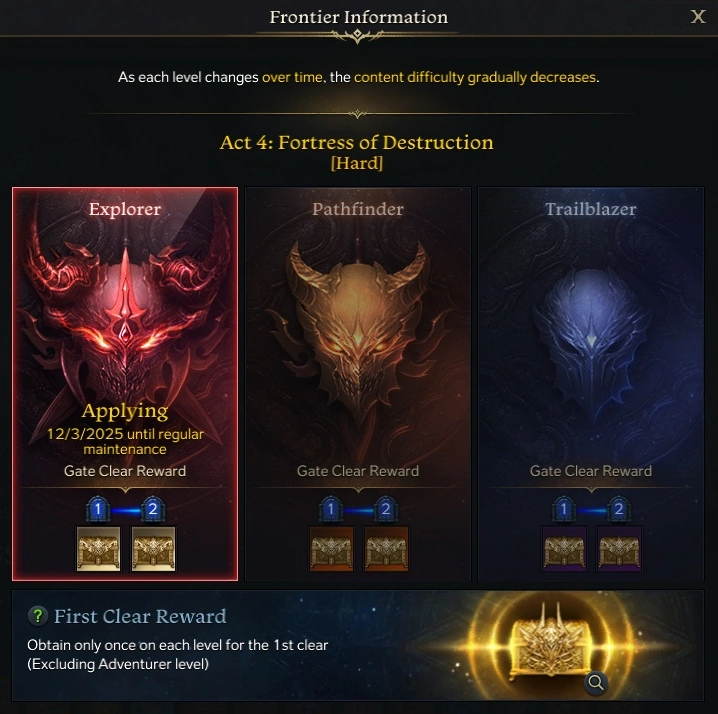Click the First Clear Reward heading
The width and height of the screenshot is (718, 714).
pos(140,616)
